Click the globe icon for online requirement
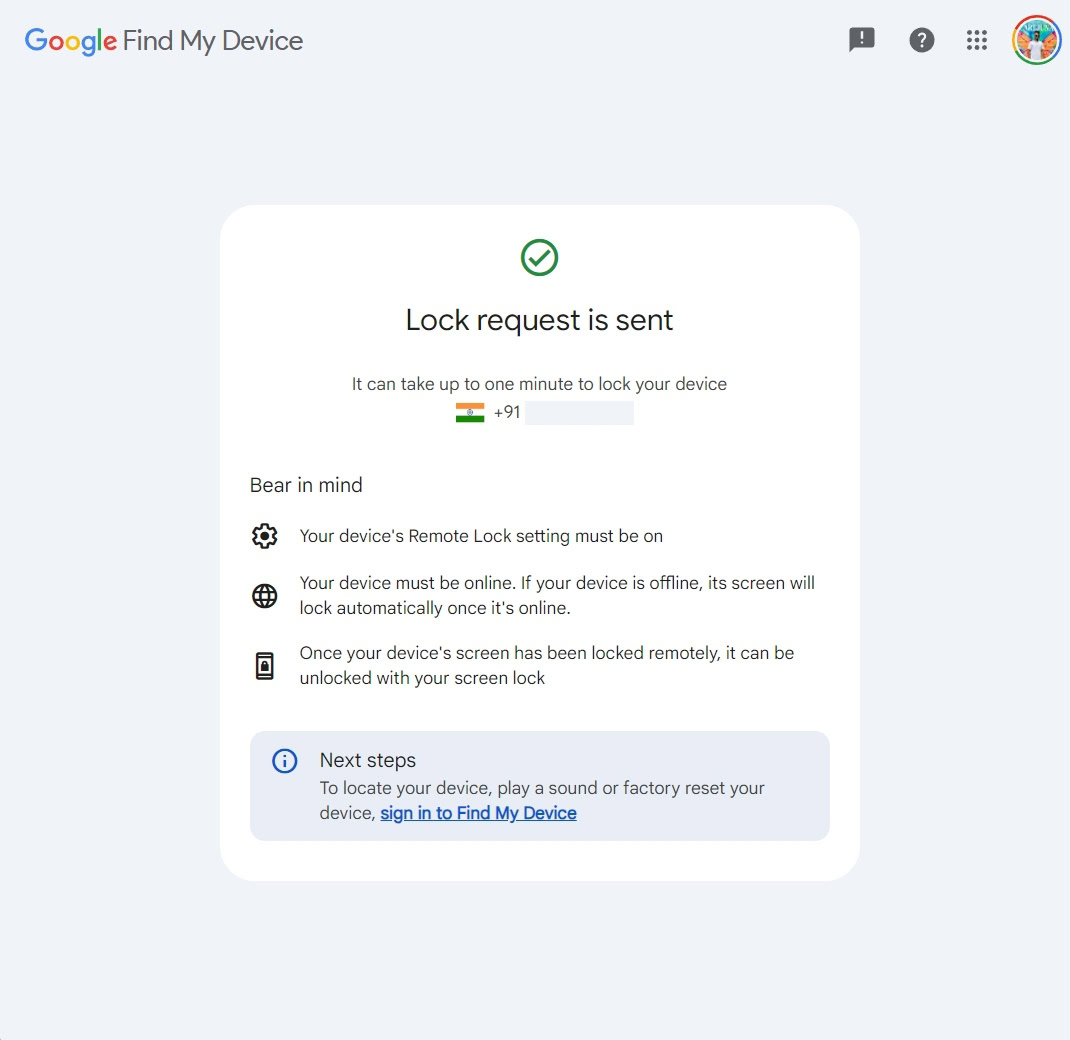The height and width of the screenshot is (1040, 1070). [264, 596]
